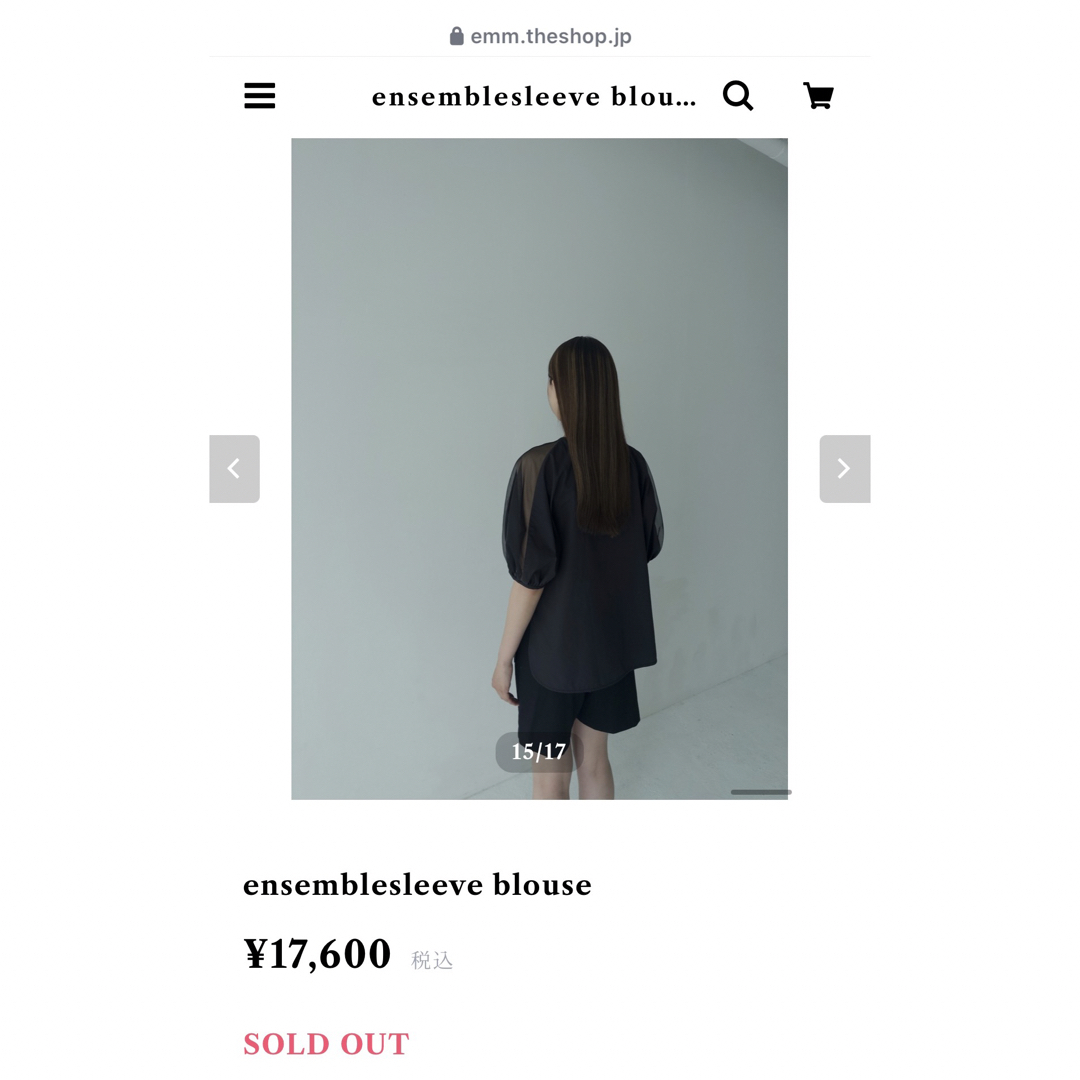Click the small scroll indicator bar on photo
1080x1080 pixels.
coord(761,792)
